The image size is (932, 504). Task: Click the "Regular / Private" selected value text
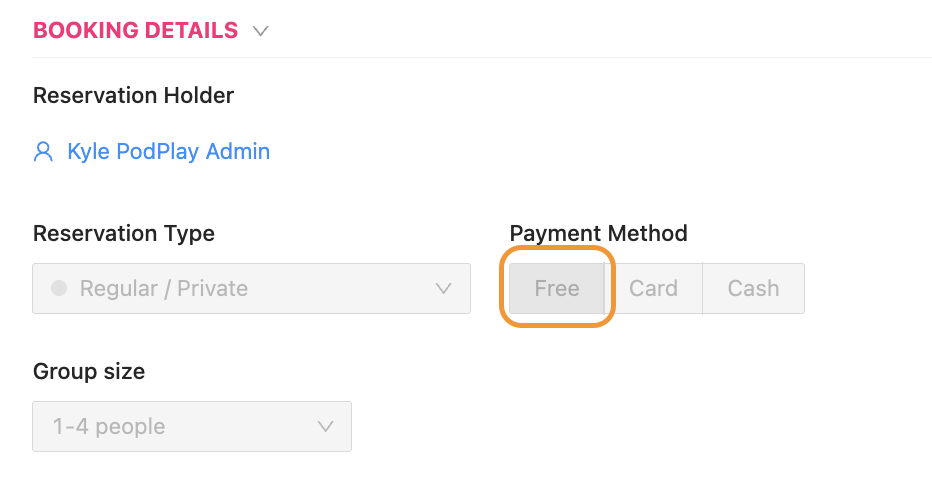coord(164,288)
